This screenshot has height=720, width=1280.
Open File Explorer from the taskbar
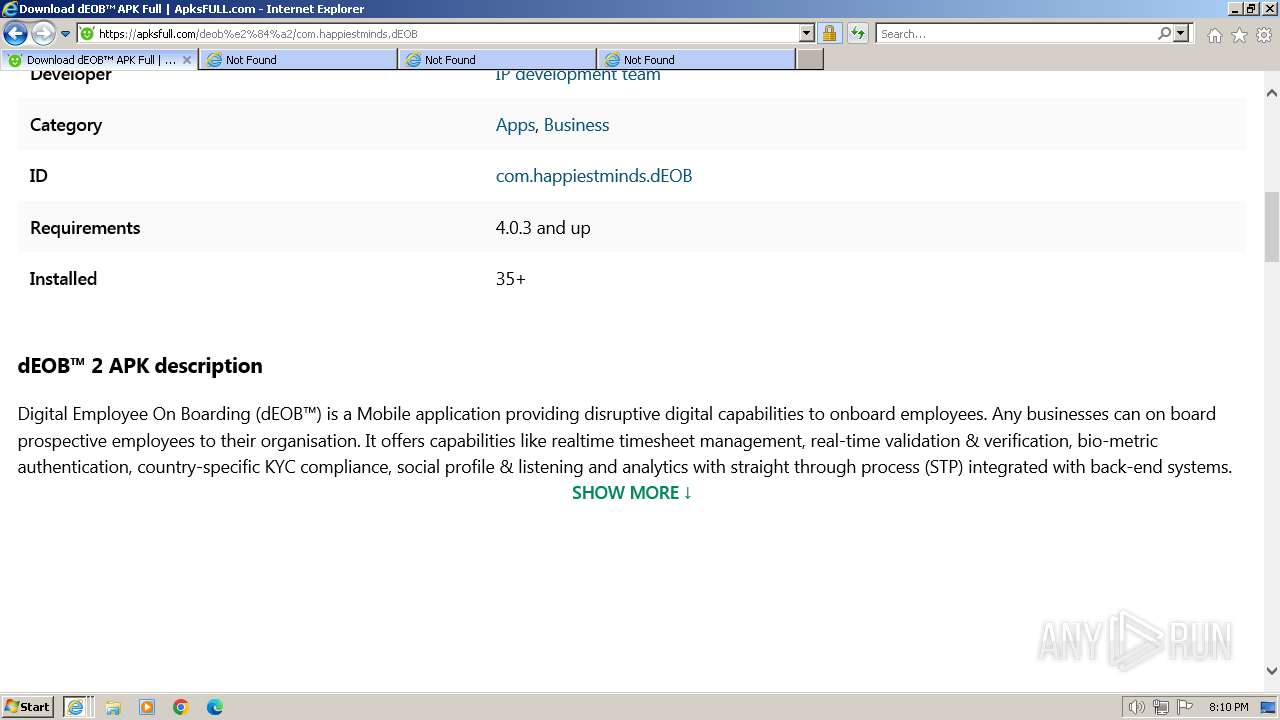click(x=113, y=707)
